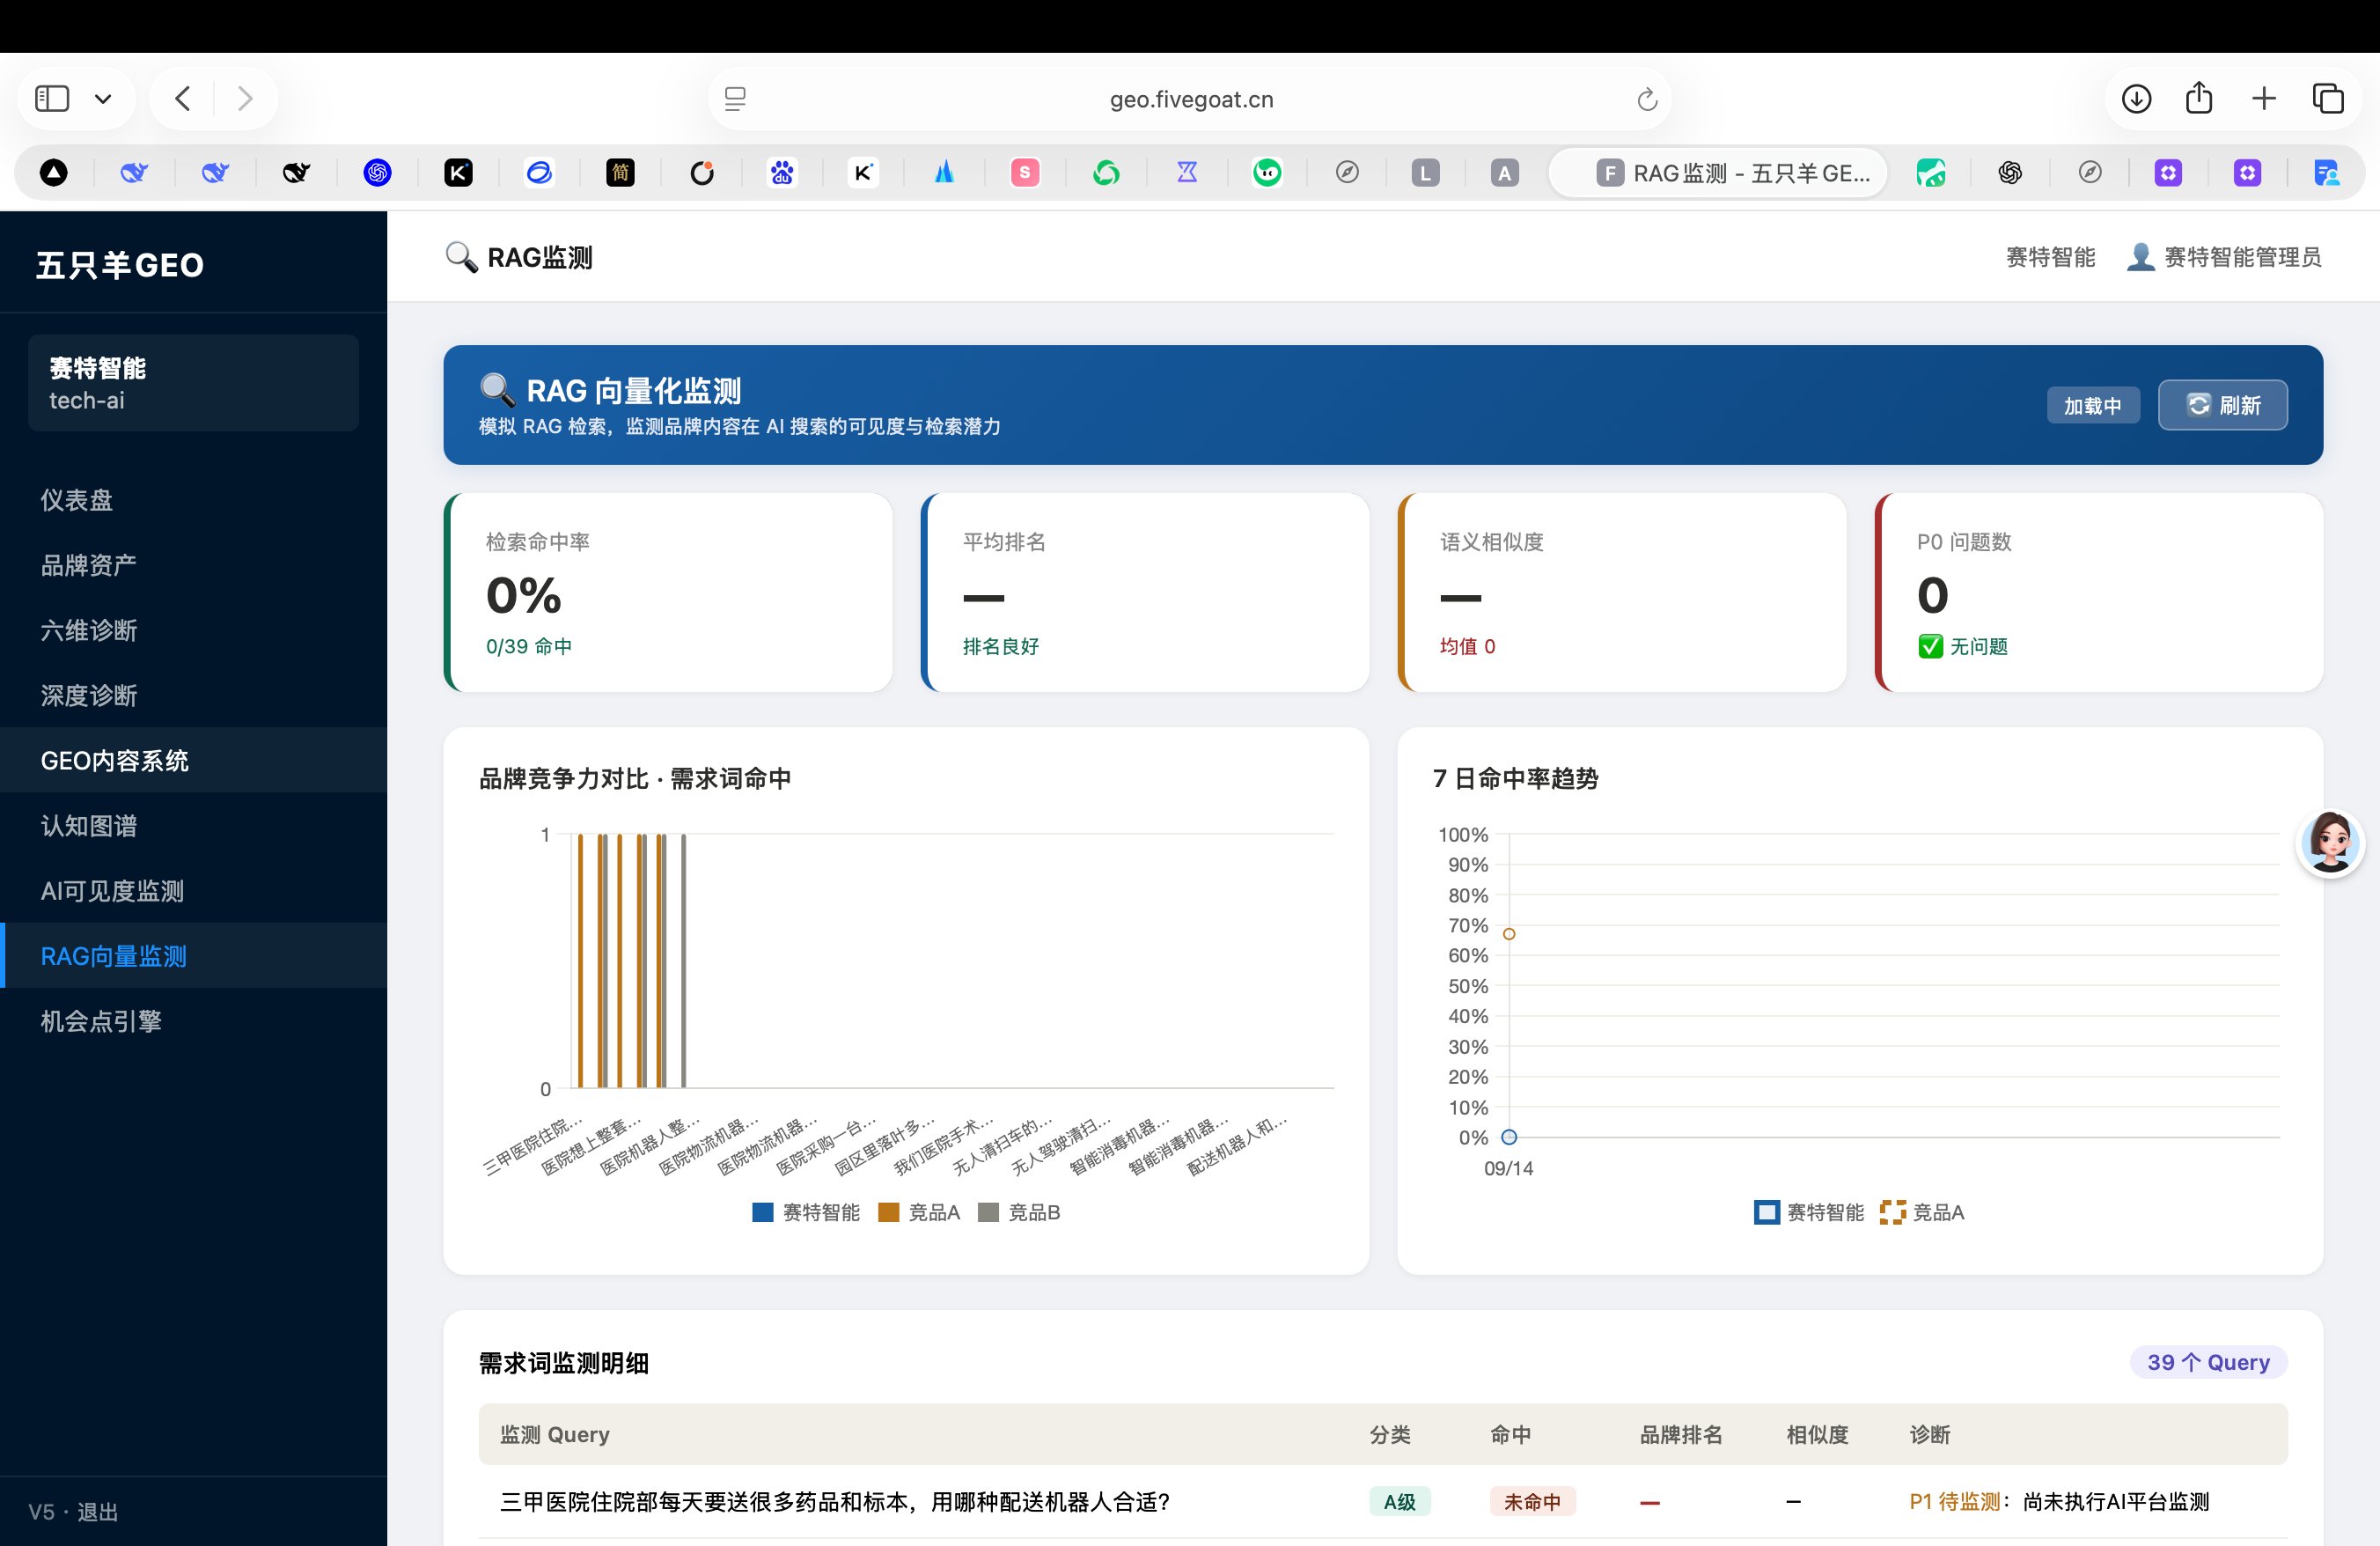Switch to the black triangle logo tab
The image size is (2380, 1546).
click(x=53, y=173)
